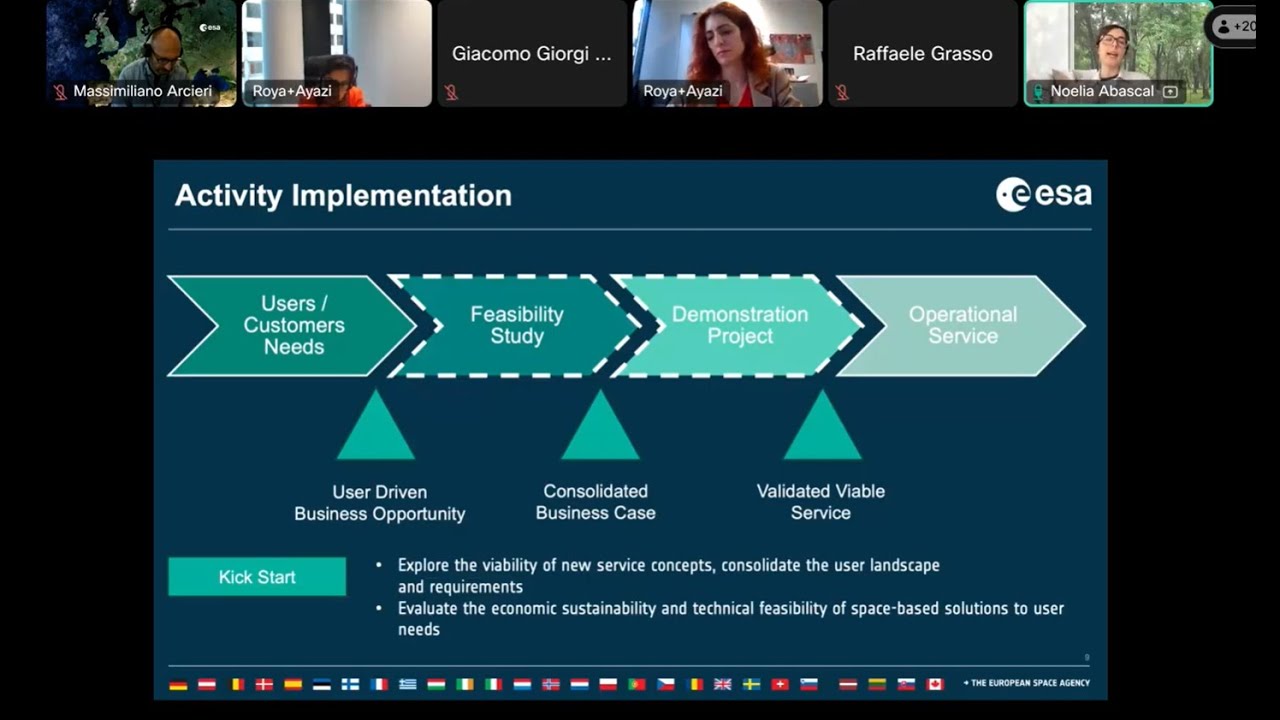The height and width of the screenshot is (720, 1280).
Task: Click the Validated Viable Service label
Action: [x=821, y=502]
